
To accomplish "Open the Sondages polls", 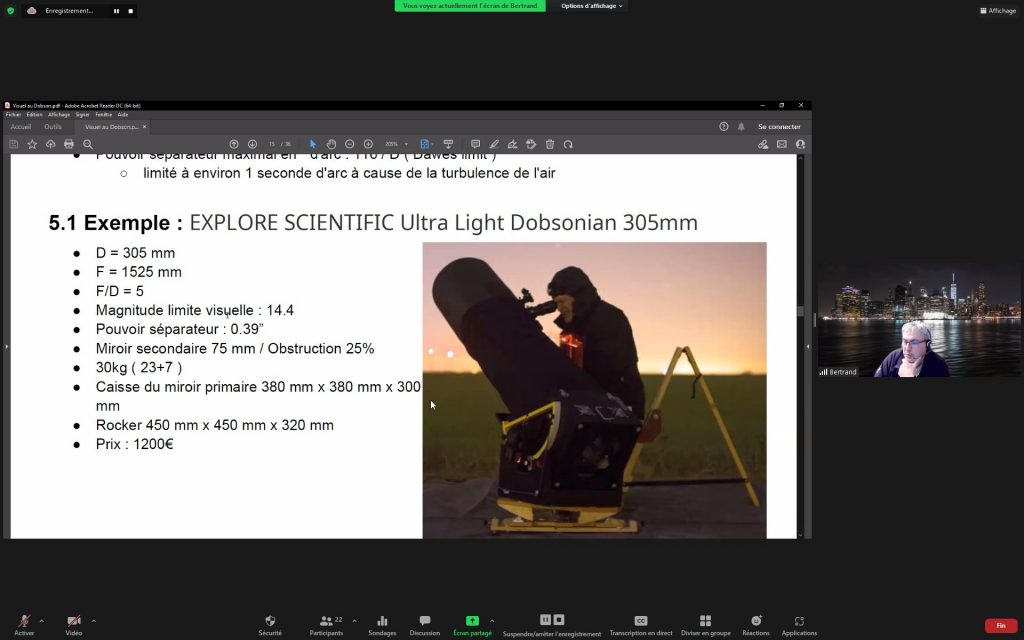I will pyautogui.click(x=382, y=625).
